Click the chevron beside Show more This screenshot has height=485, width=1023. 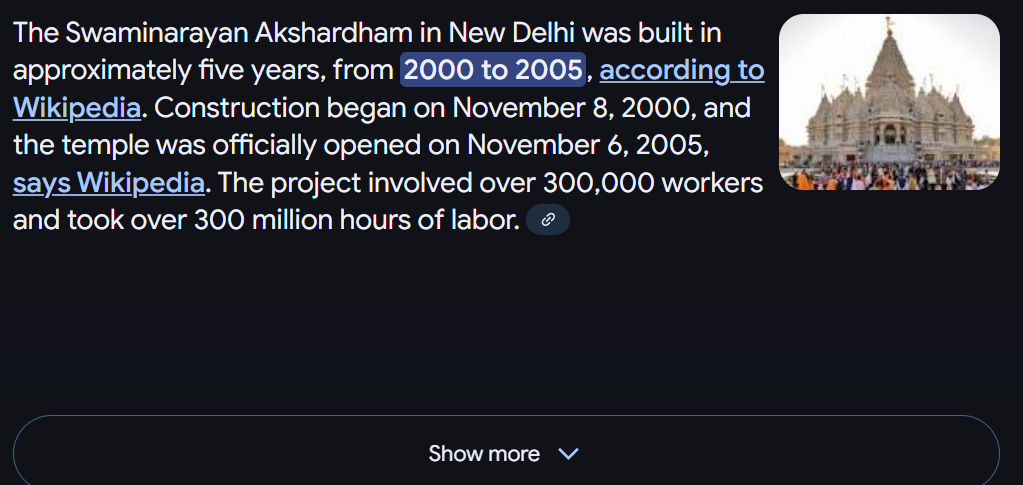pyautogui.click(x=568, y=454)
